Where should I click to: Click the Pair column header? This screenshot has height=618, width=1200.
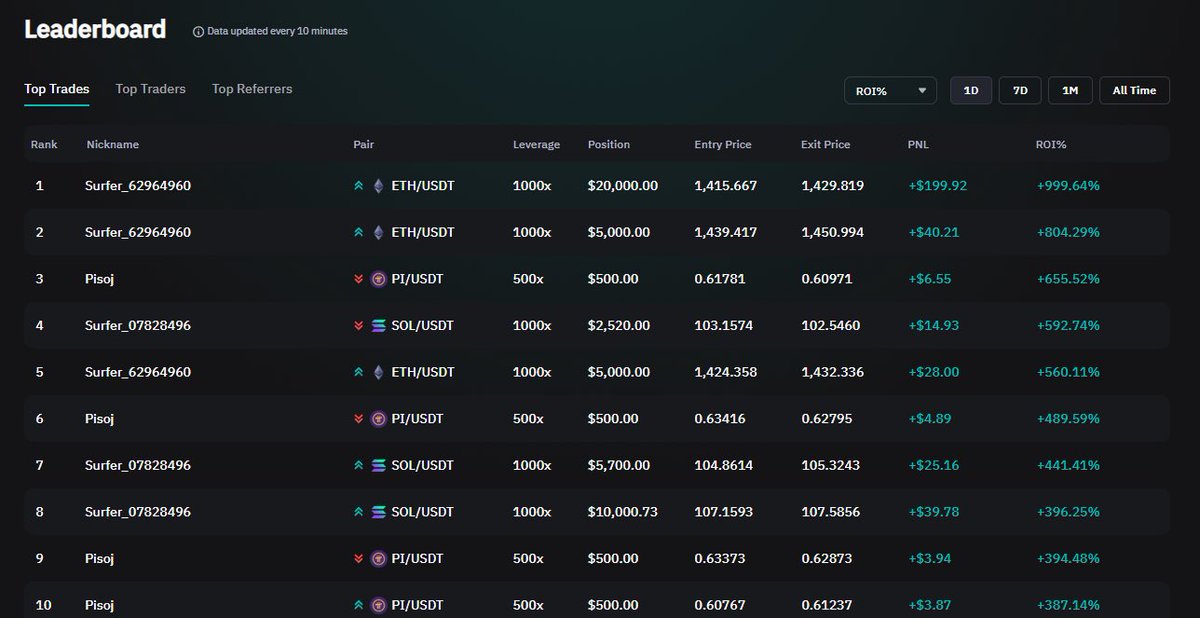(x=364, y=145)
